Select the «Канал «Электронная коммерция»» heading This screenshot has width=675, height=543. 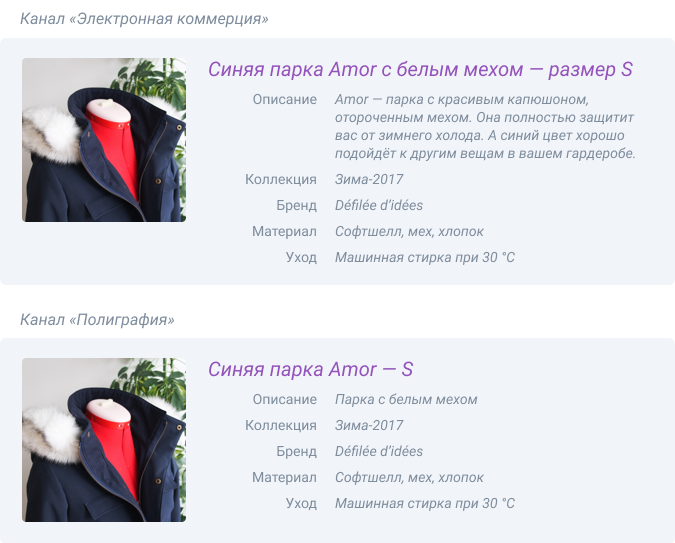(144, 19)
